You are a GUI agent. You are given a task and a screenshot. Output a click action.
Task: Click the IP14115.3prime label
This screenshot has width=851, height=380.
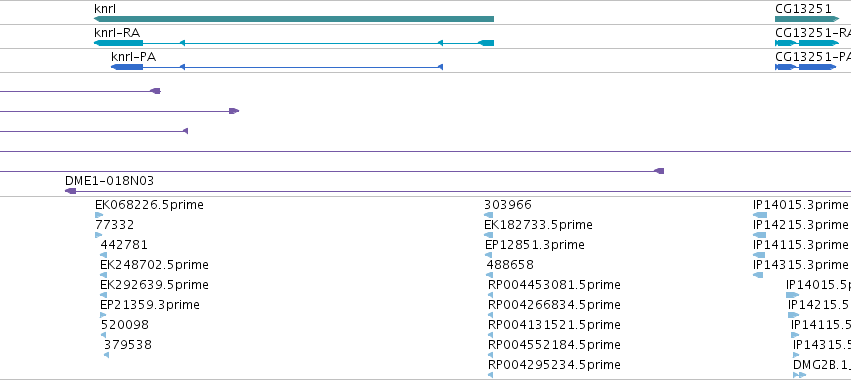pos(800,245)
